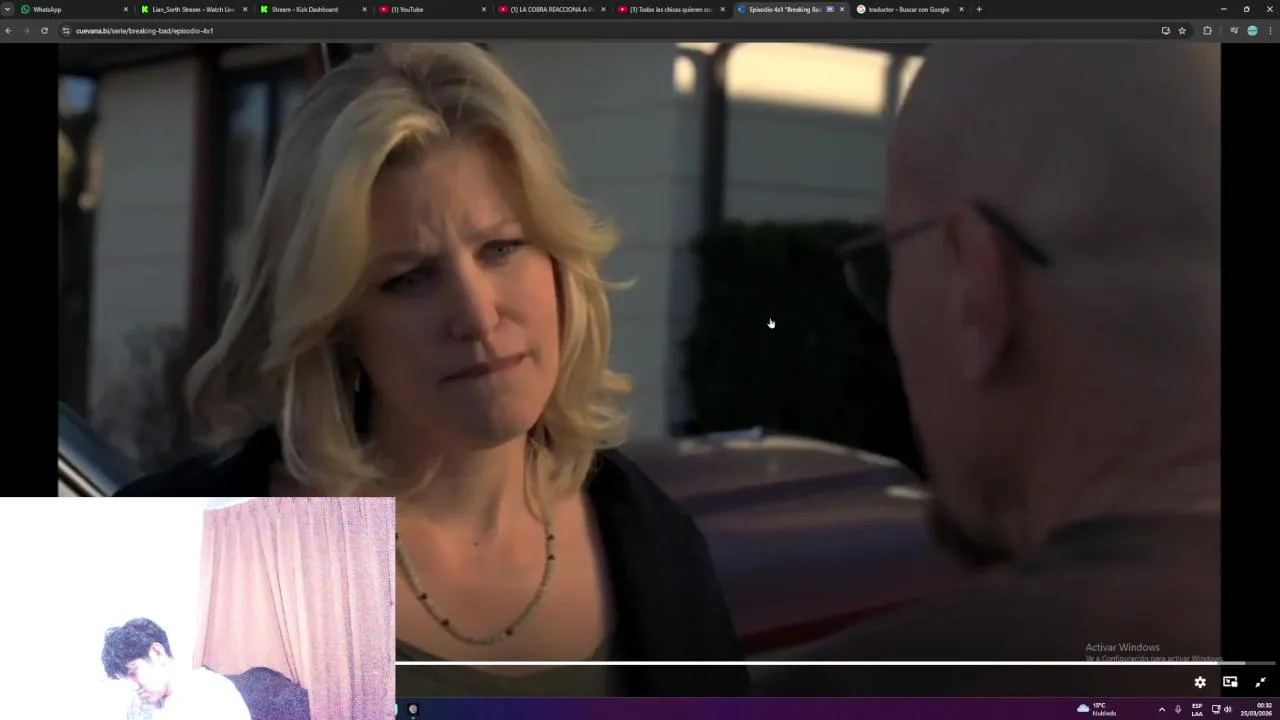Open network settings in the system tray
The height and width of the screenshot is (720, 1280).
(x=1216, y=709)
